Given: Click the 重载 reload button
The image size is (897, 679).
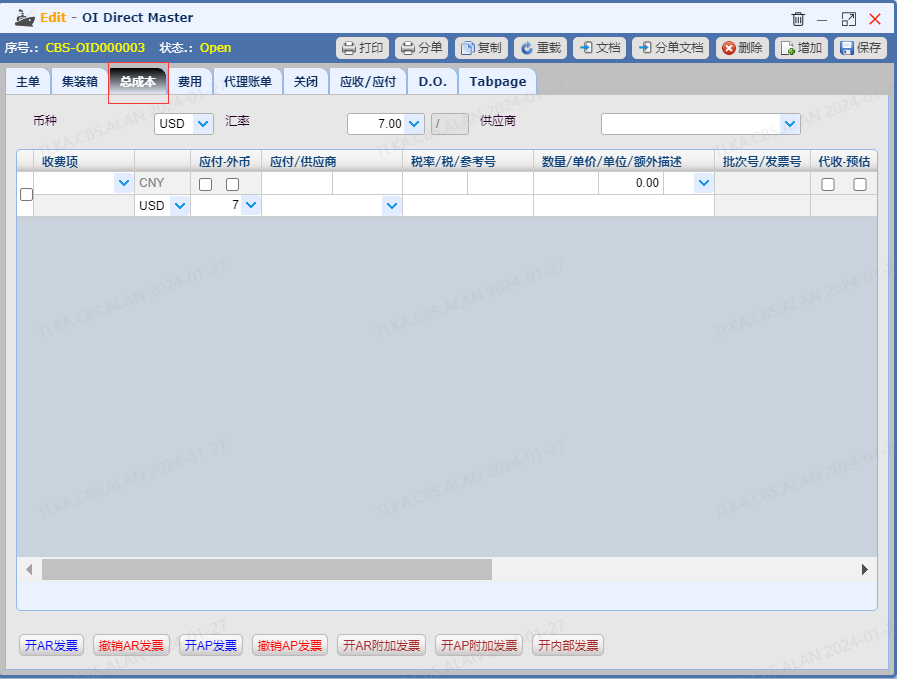Looking at the screenshot, I should tap(541, 48).
